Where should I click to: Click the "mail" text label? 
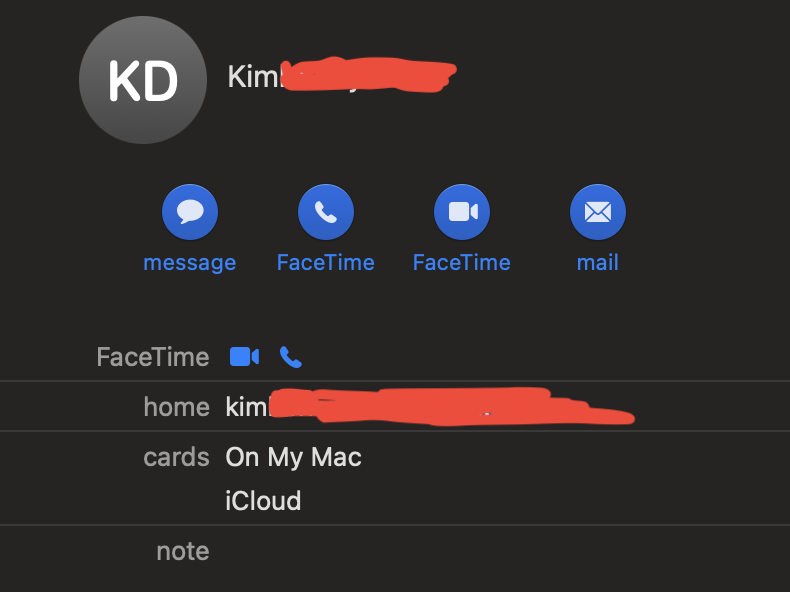tap(598, 262)
